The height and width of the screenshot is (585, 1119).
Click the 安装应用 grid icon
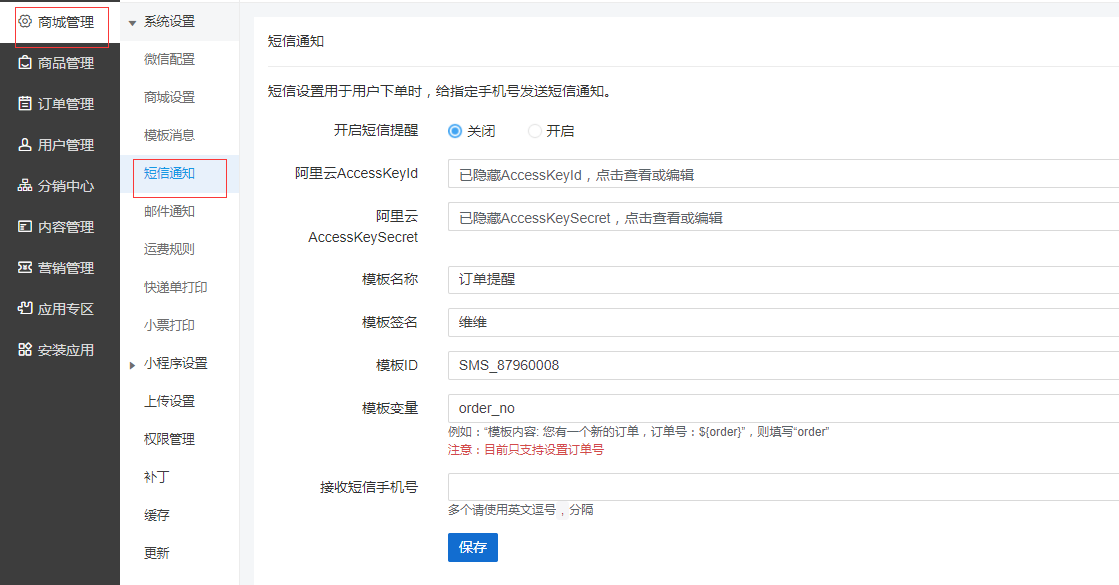[26, 350]
